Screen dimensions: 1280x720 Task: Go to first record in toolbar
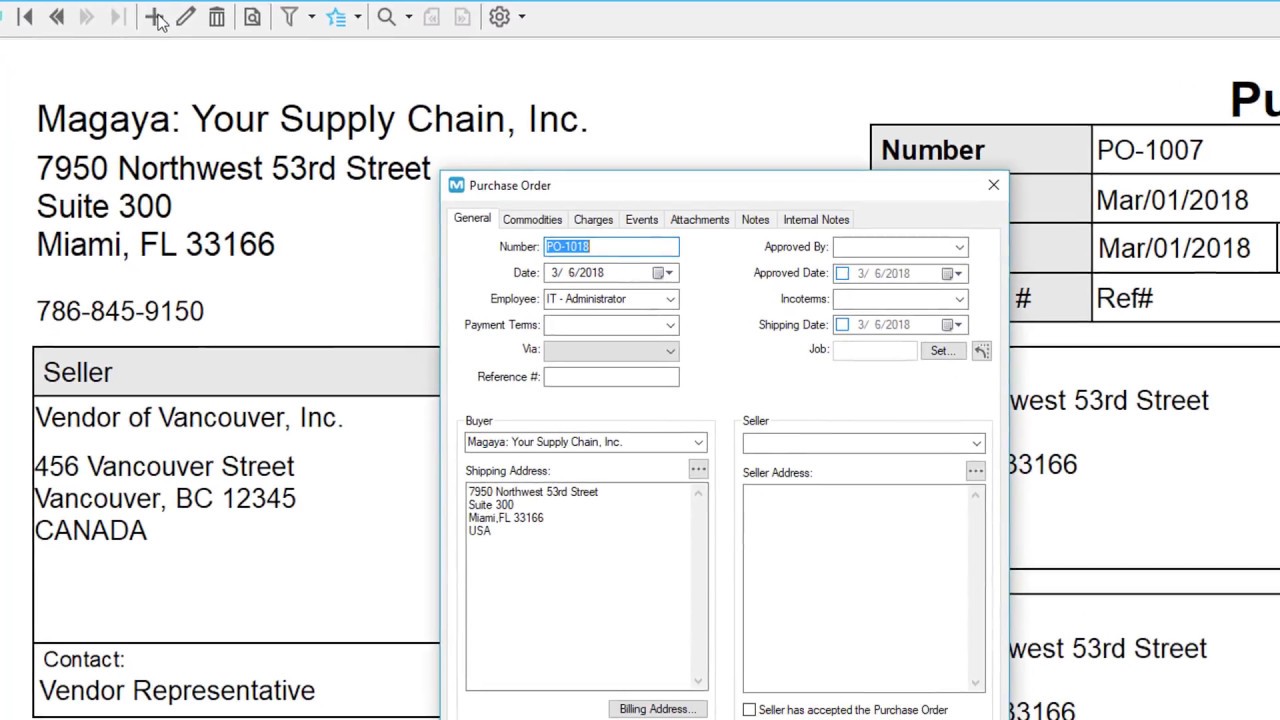pyautogui.click(x=25, y=17)
